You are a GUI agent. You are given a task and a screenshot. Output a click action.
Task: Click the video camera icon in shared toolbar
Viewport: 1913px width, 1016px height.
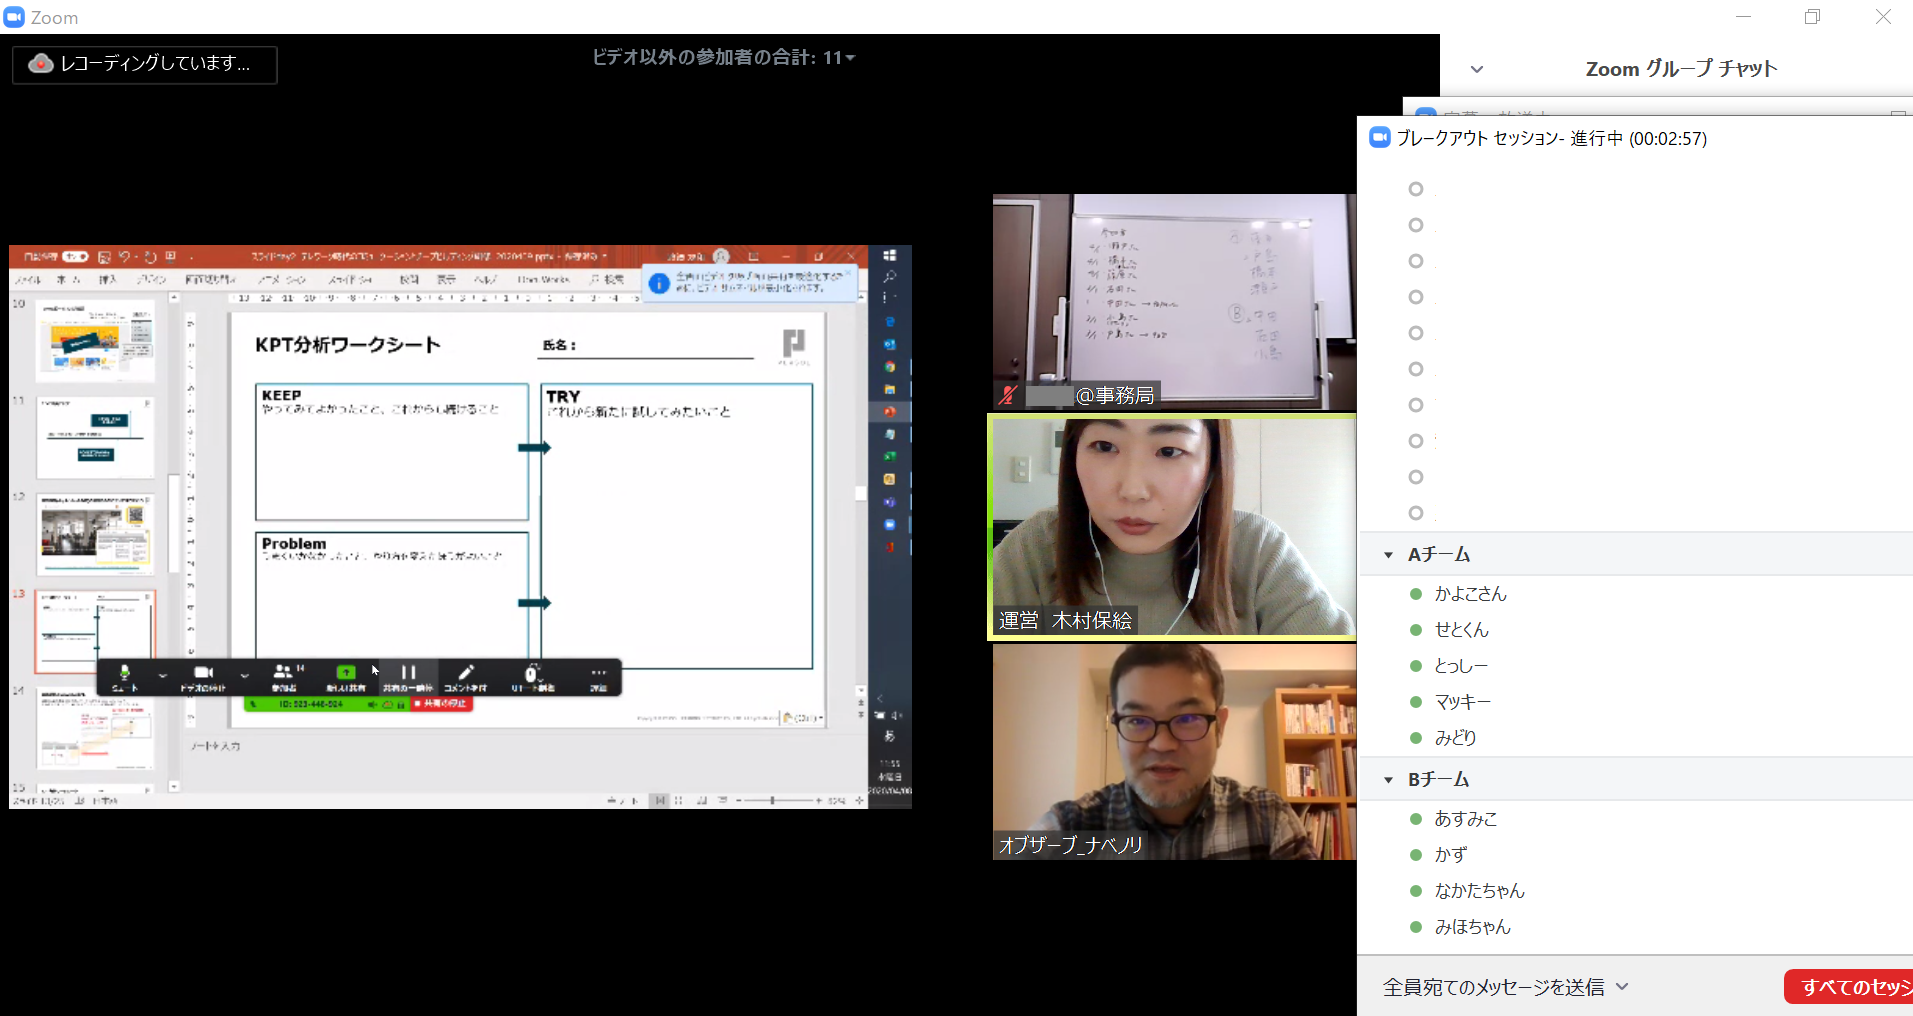pos(203,674)
